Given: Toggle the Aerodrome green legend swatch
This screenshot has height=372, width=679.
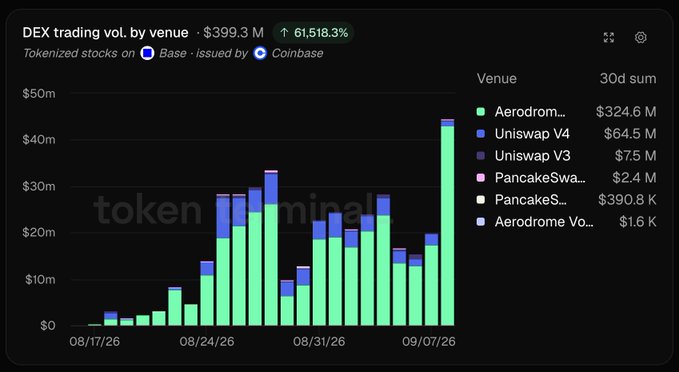Looking at the screenshot, I should point(481,112).
